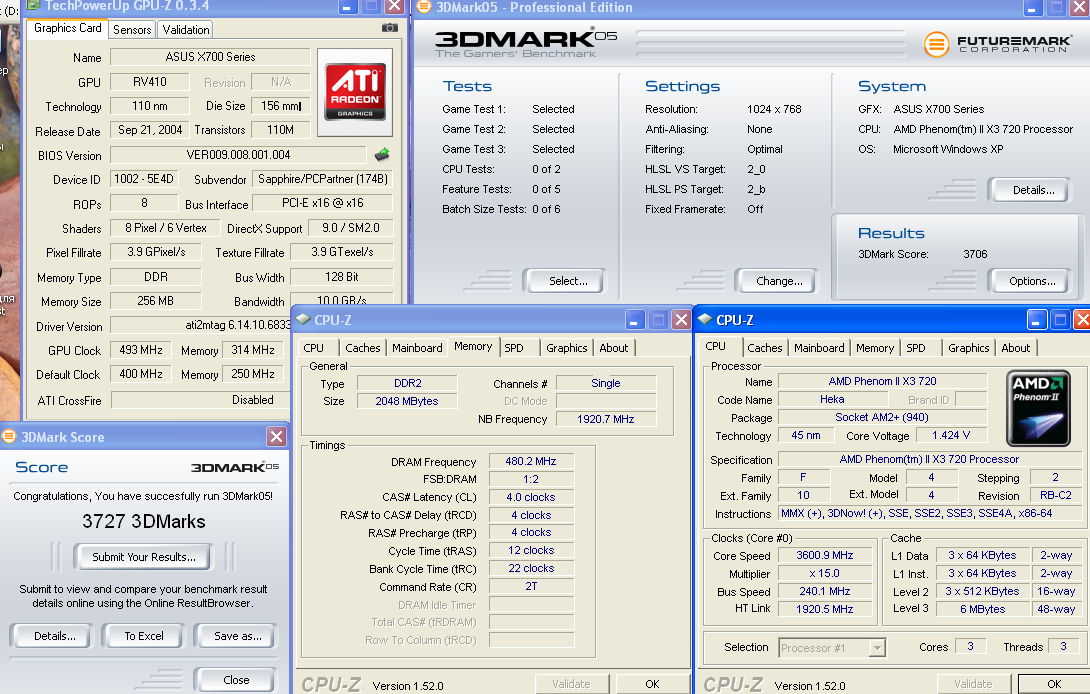
Task: Open the Mainboard tab in the CPU-Z Memory window
Action: [x=417, y=348]
